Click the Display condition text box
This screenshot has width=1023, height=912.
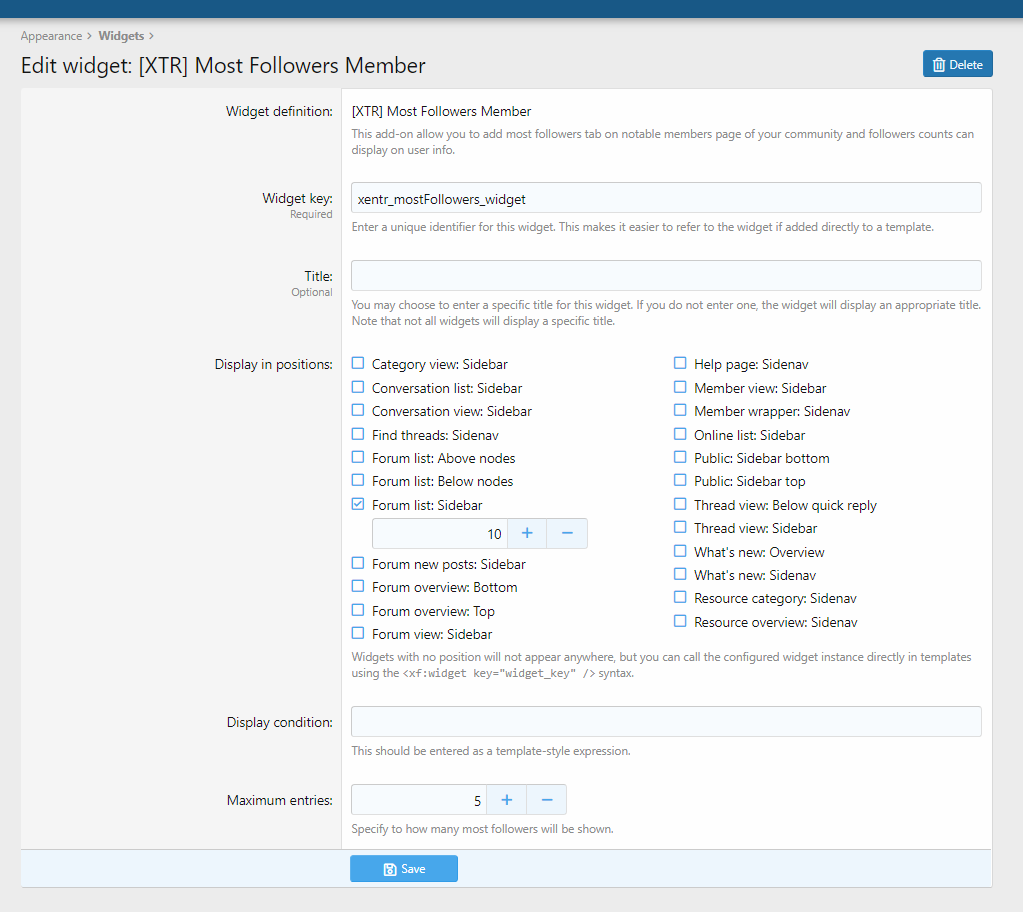[666, 722]
